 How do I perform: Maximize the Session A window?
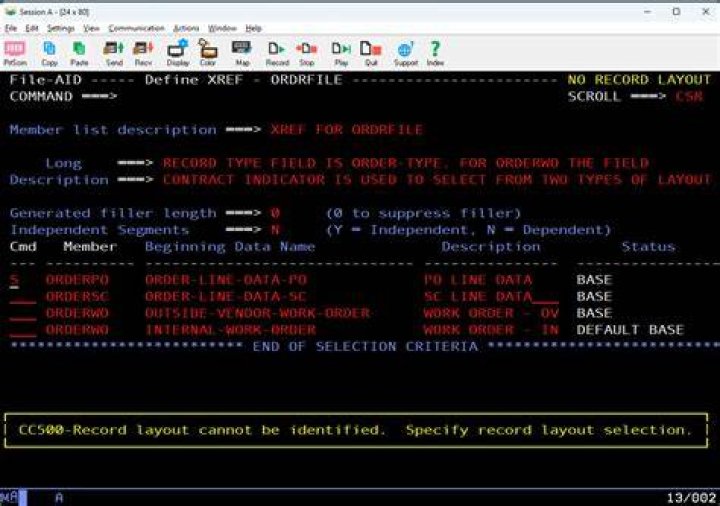[x=676, y=12]
